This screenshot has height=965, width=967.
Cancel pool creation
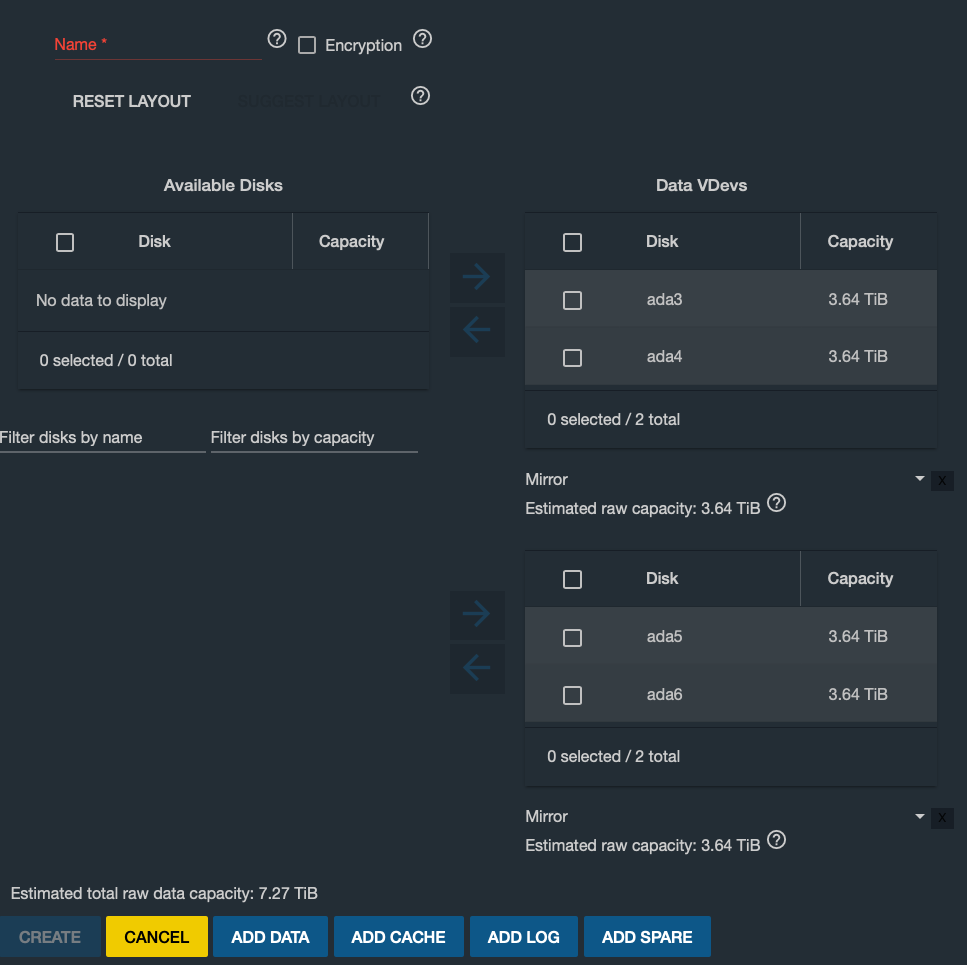pos(157,937)
